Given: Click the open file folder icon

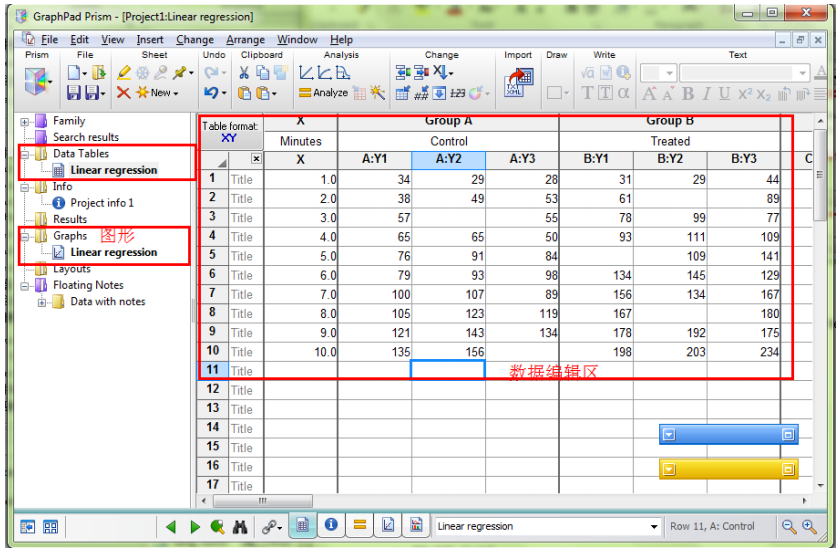Looking at the screenshot, I should point(98,73).
